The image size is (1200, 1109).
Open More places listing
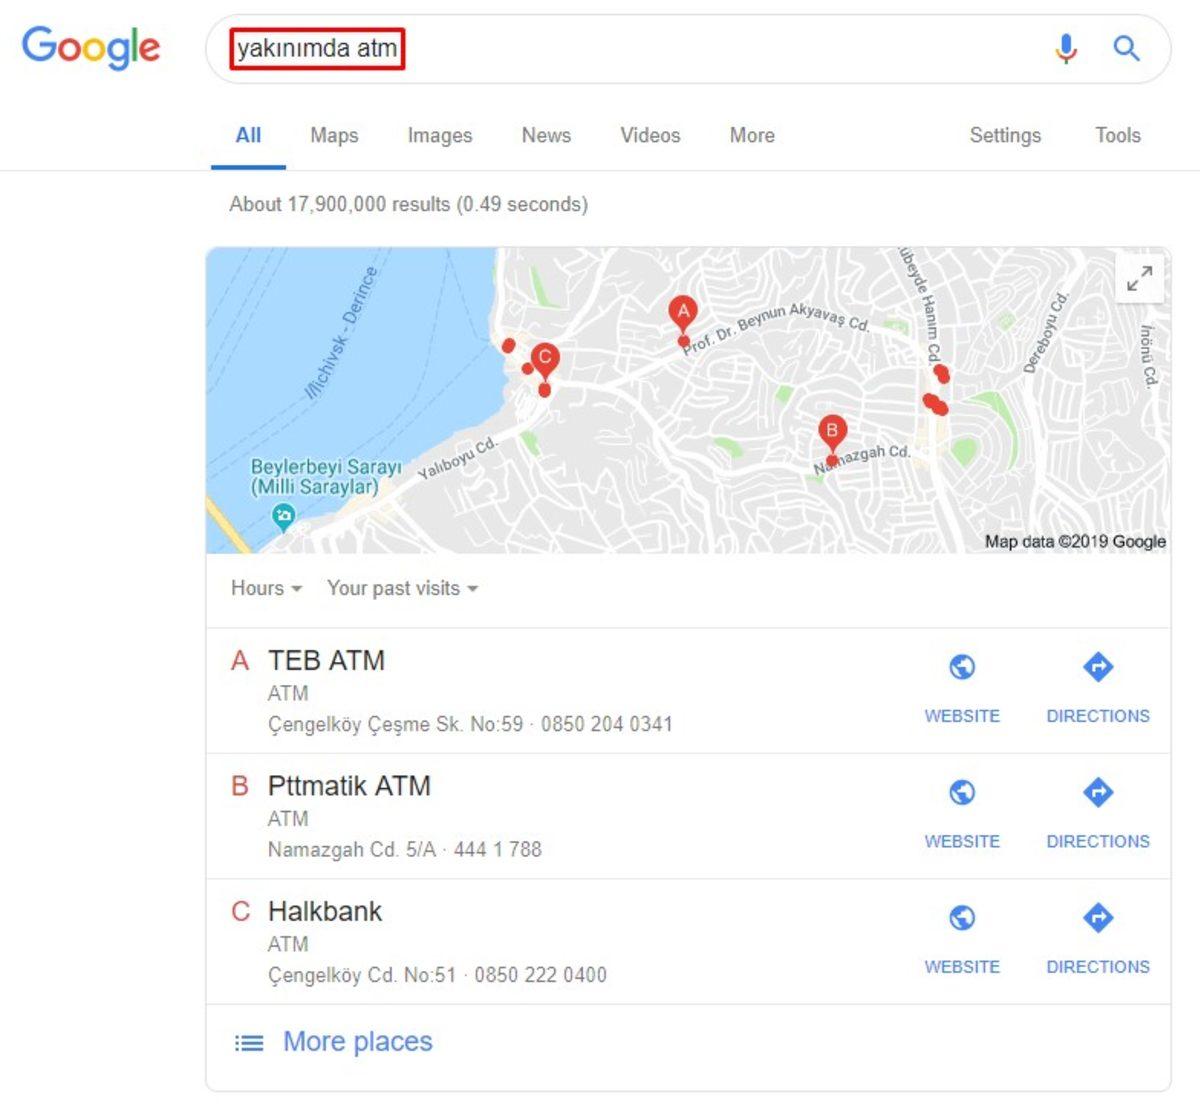[357, 1042]
